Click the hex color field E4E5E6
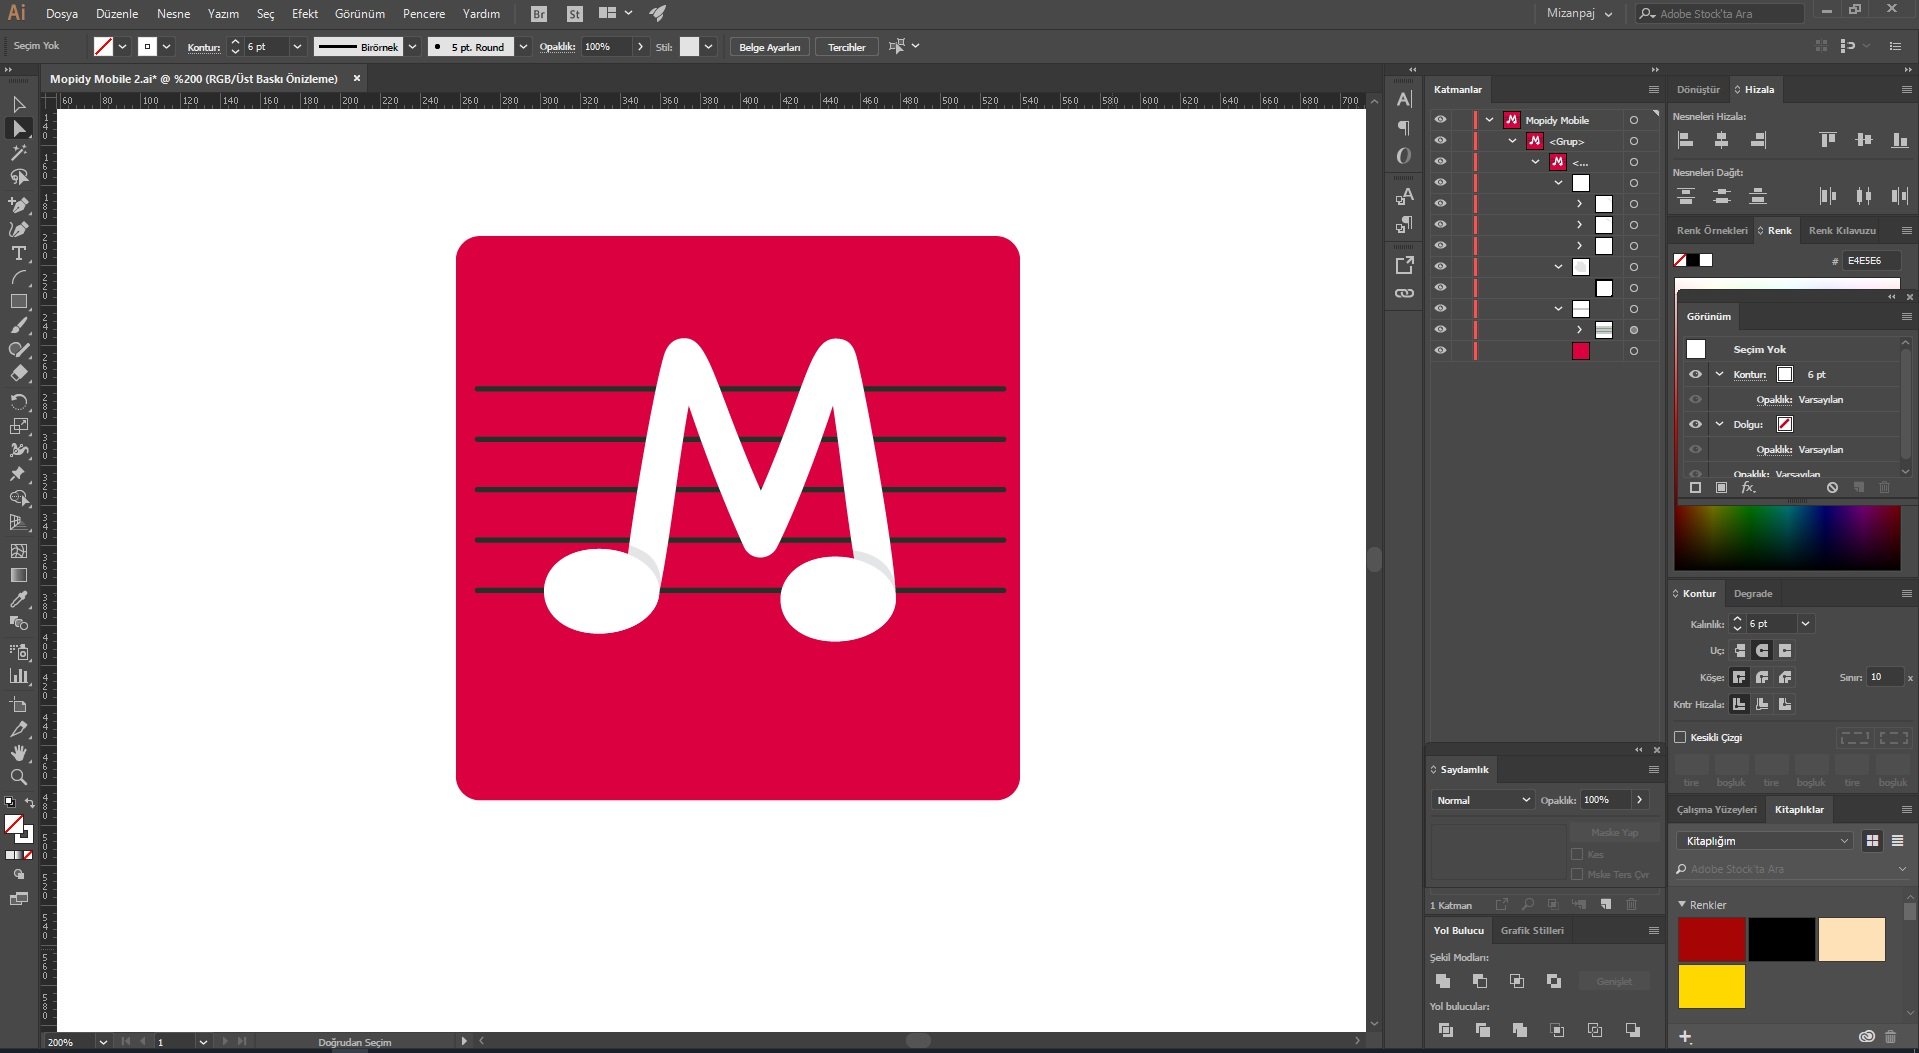 tap(1871, 260)
